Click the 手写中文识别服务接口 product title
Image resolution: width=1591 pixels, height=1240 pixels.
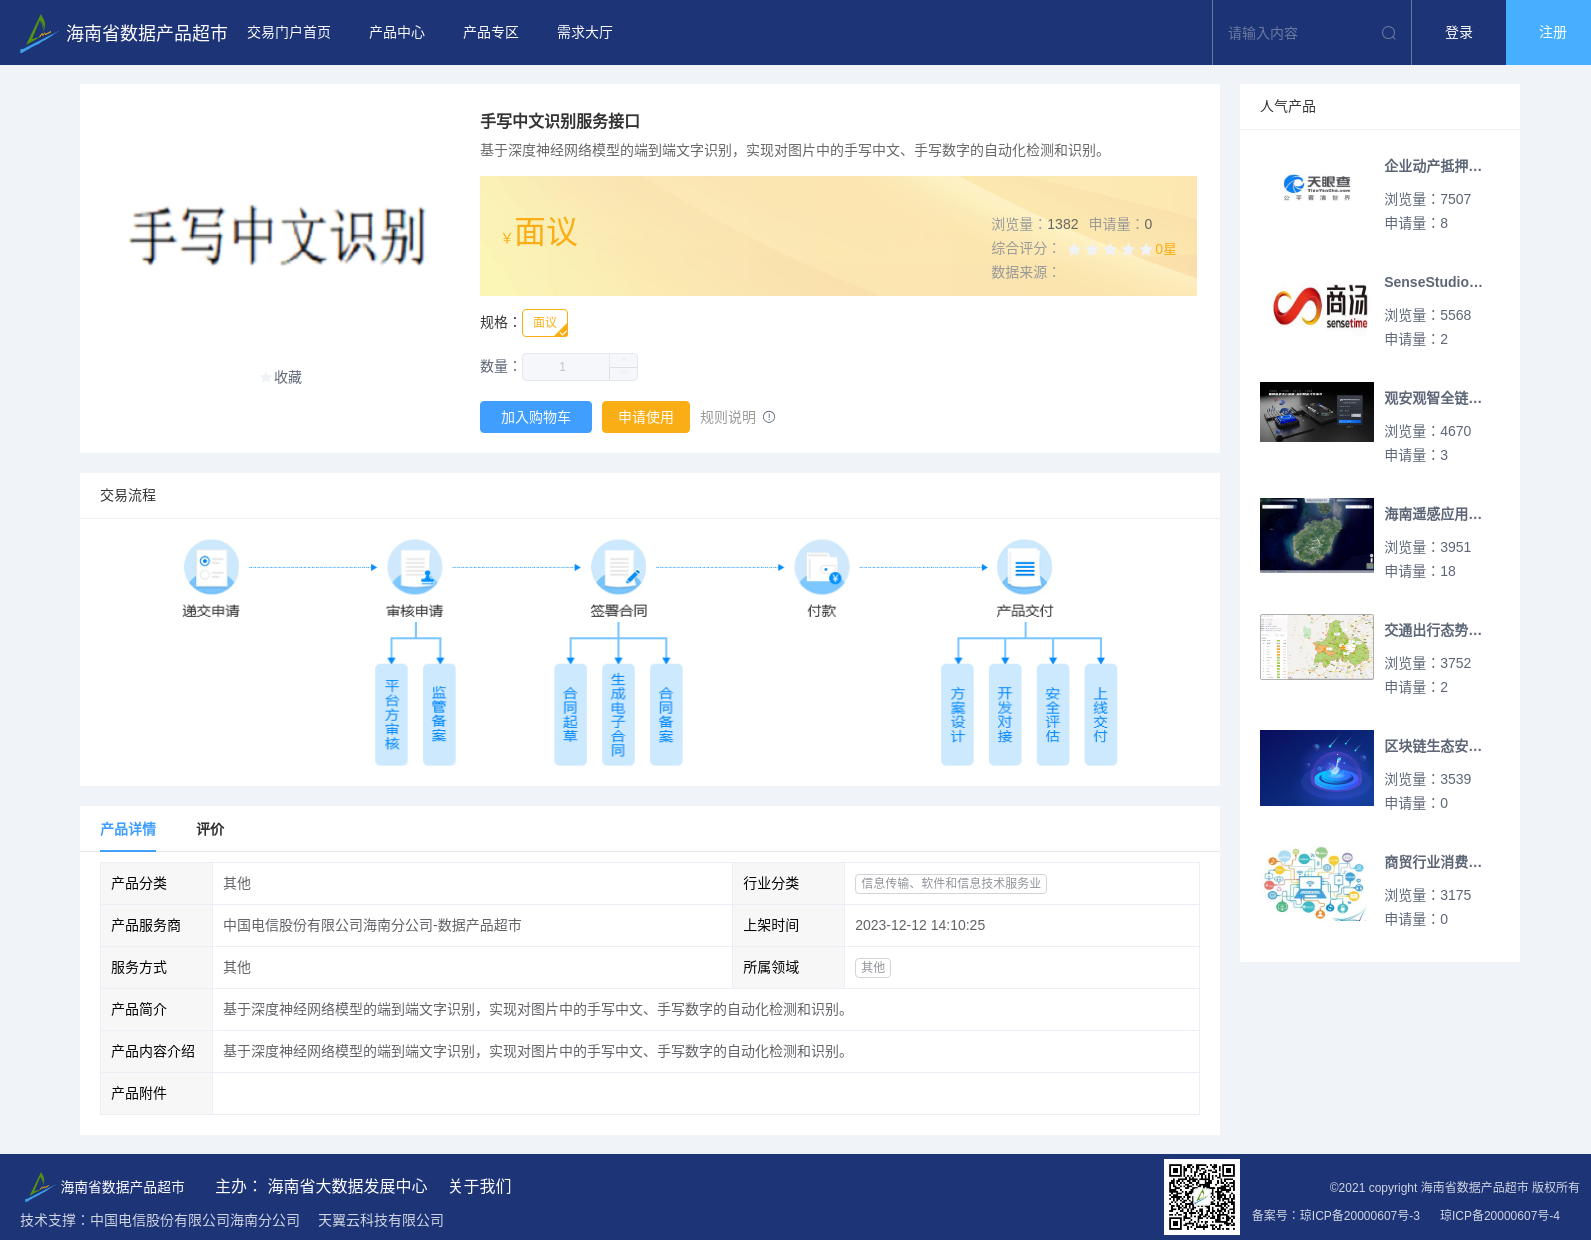pos(560,121)
